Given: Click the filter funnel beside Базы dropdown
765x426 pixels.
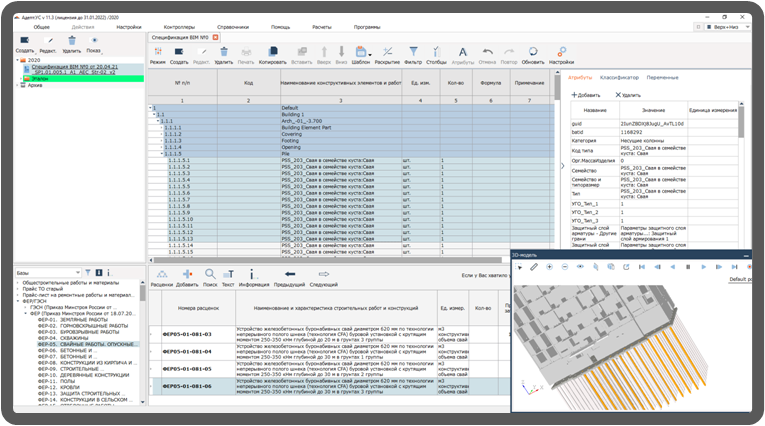Looking at the screenshot, I should point(88,273).
